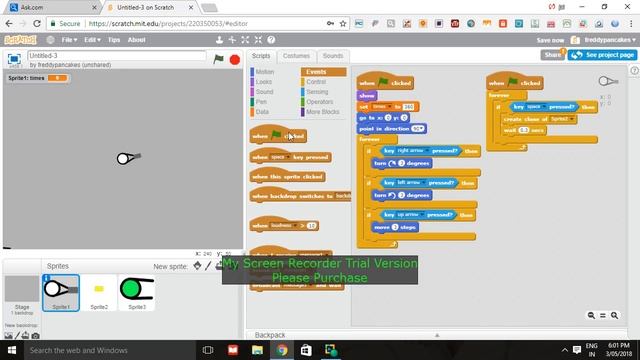Viewport: 640px width, 360px height.
Task: Zoom in the scripts area
Action: 614,315
